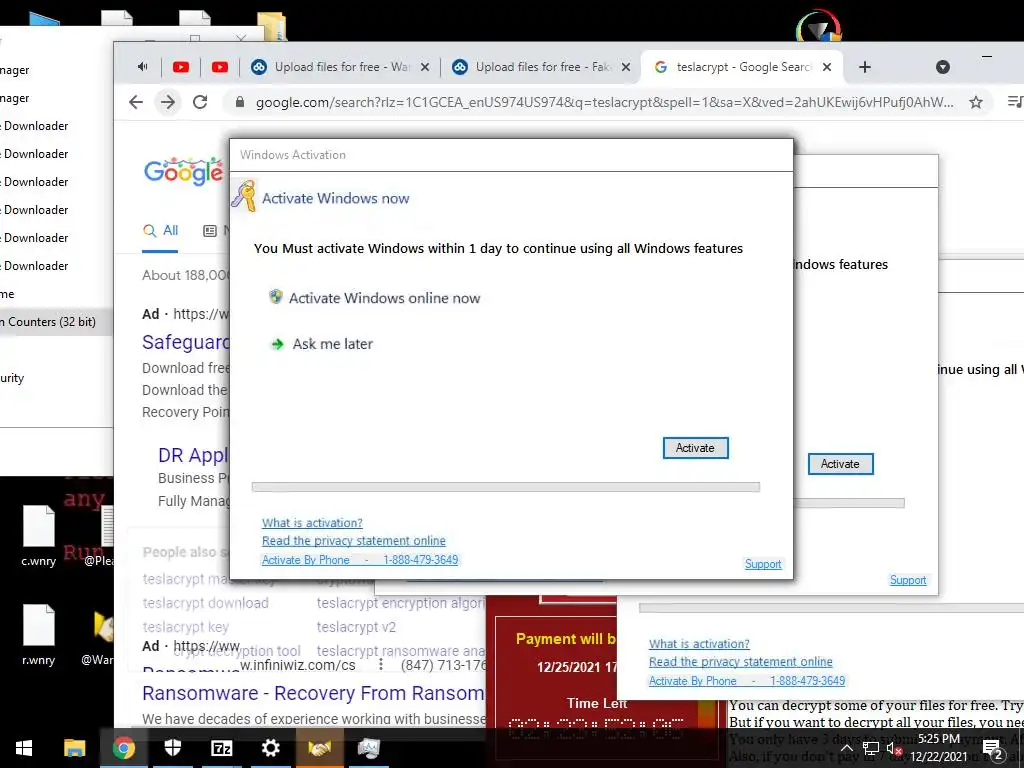Click the Activate button in front dialog

pyautogui.click(x=696, y=448)
